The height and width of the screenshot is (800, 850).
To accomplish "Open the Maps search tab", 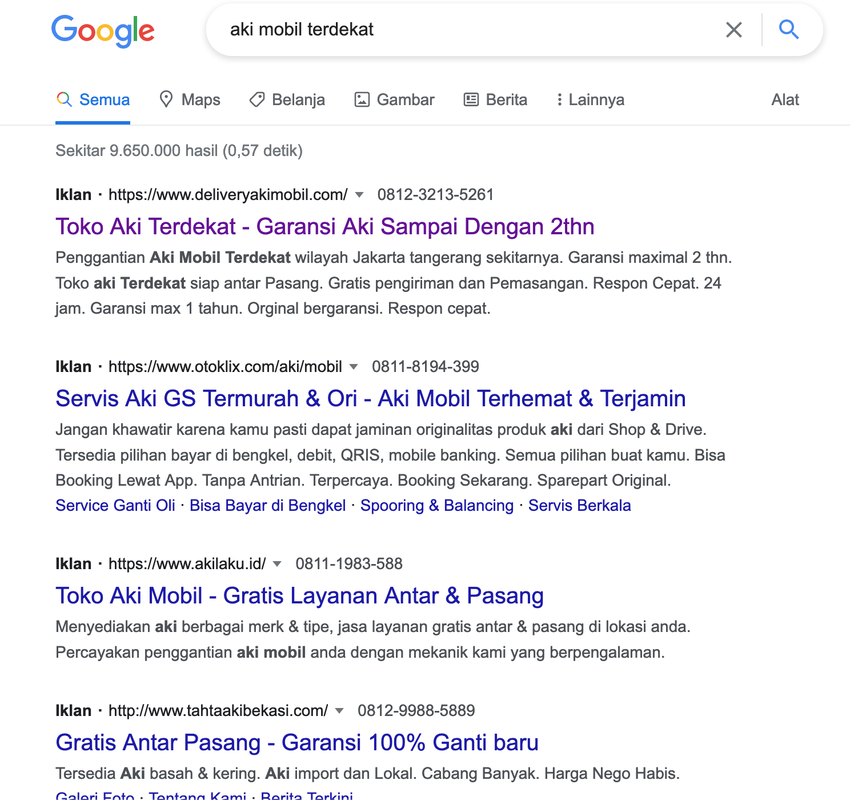I will (189, 100).
